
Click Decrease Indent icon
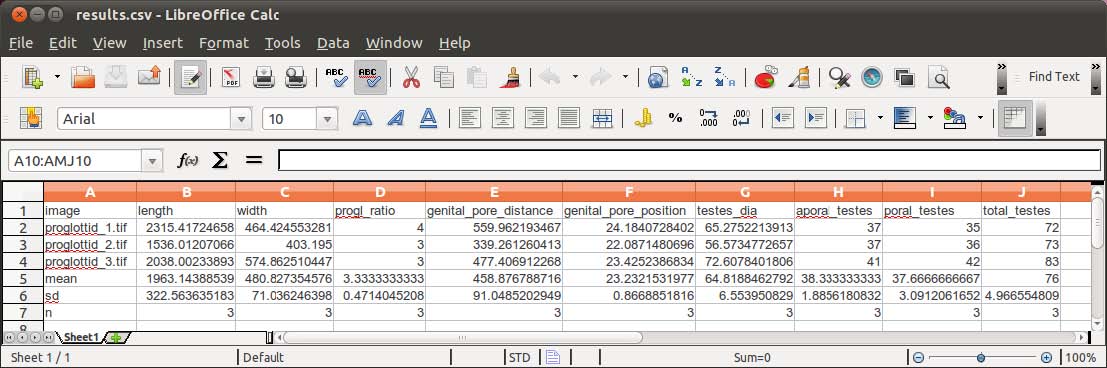coord(782,118)
